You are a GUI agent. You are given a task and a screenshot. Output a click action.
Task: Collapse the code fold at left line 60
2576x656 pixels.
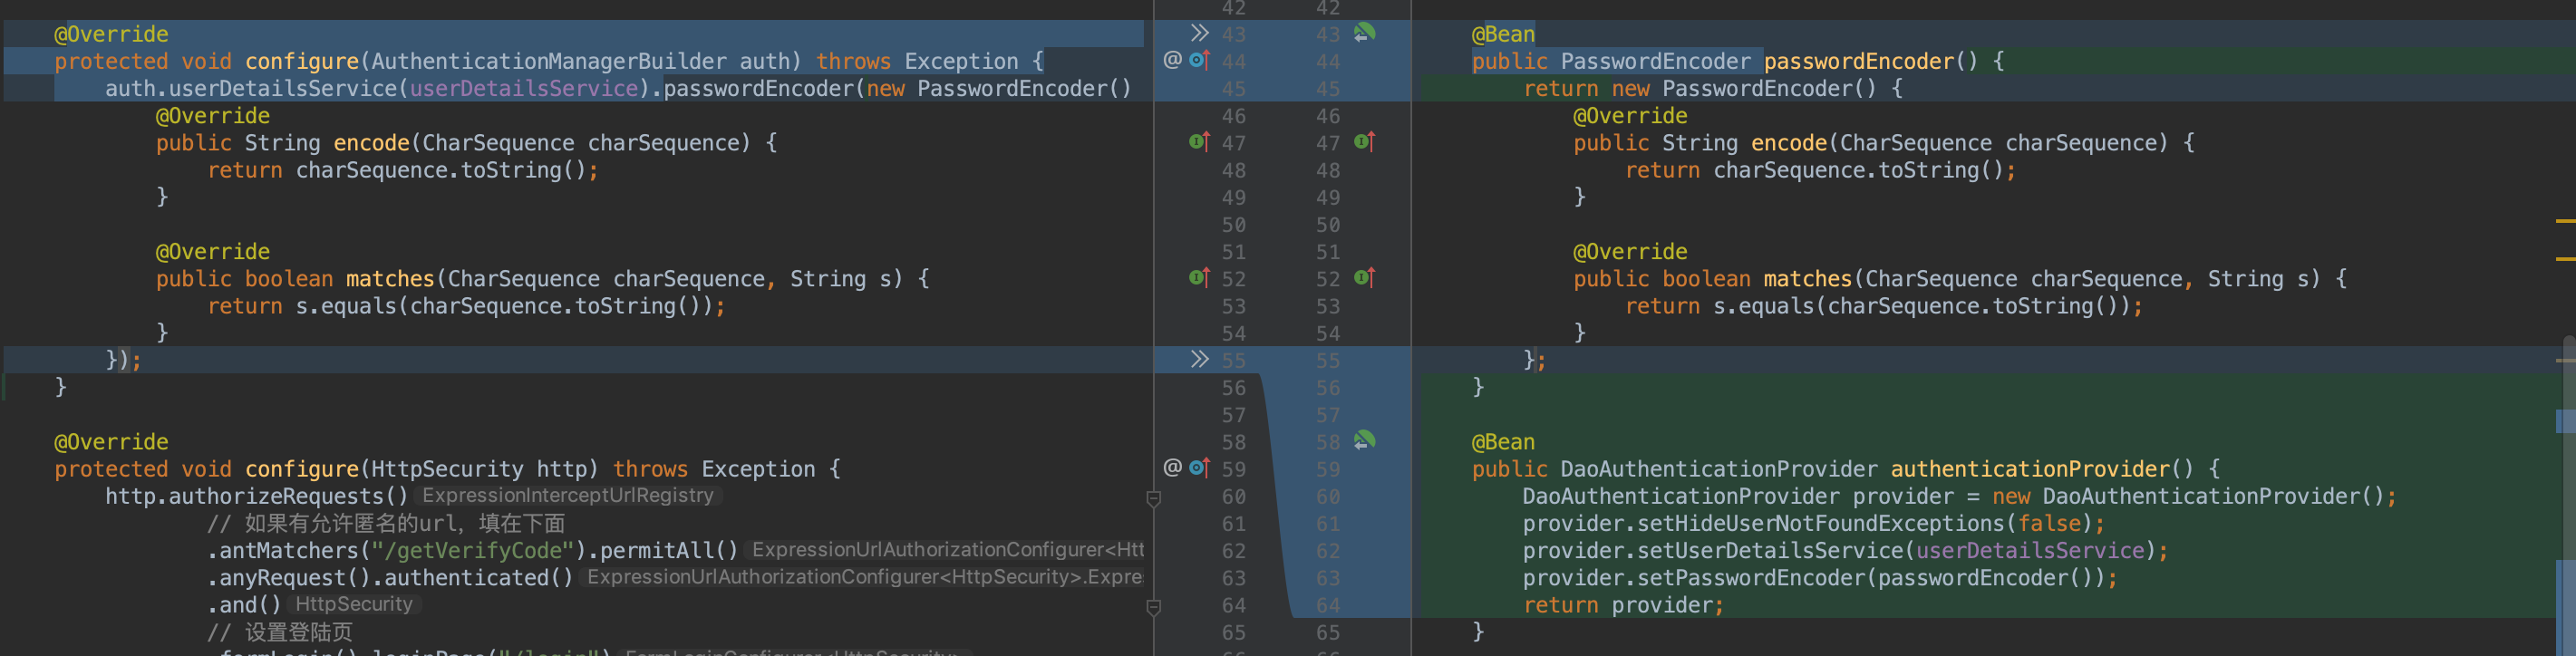coord(1153,497)
